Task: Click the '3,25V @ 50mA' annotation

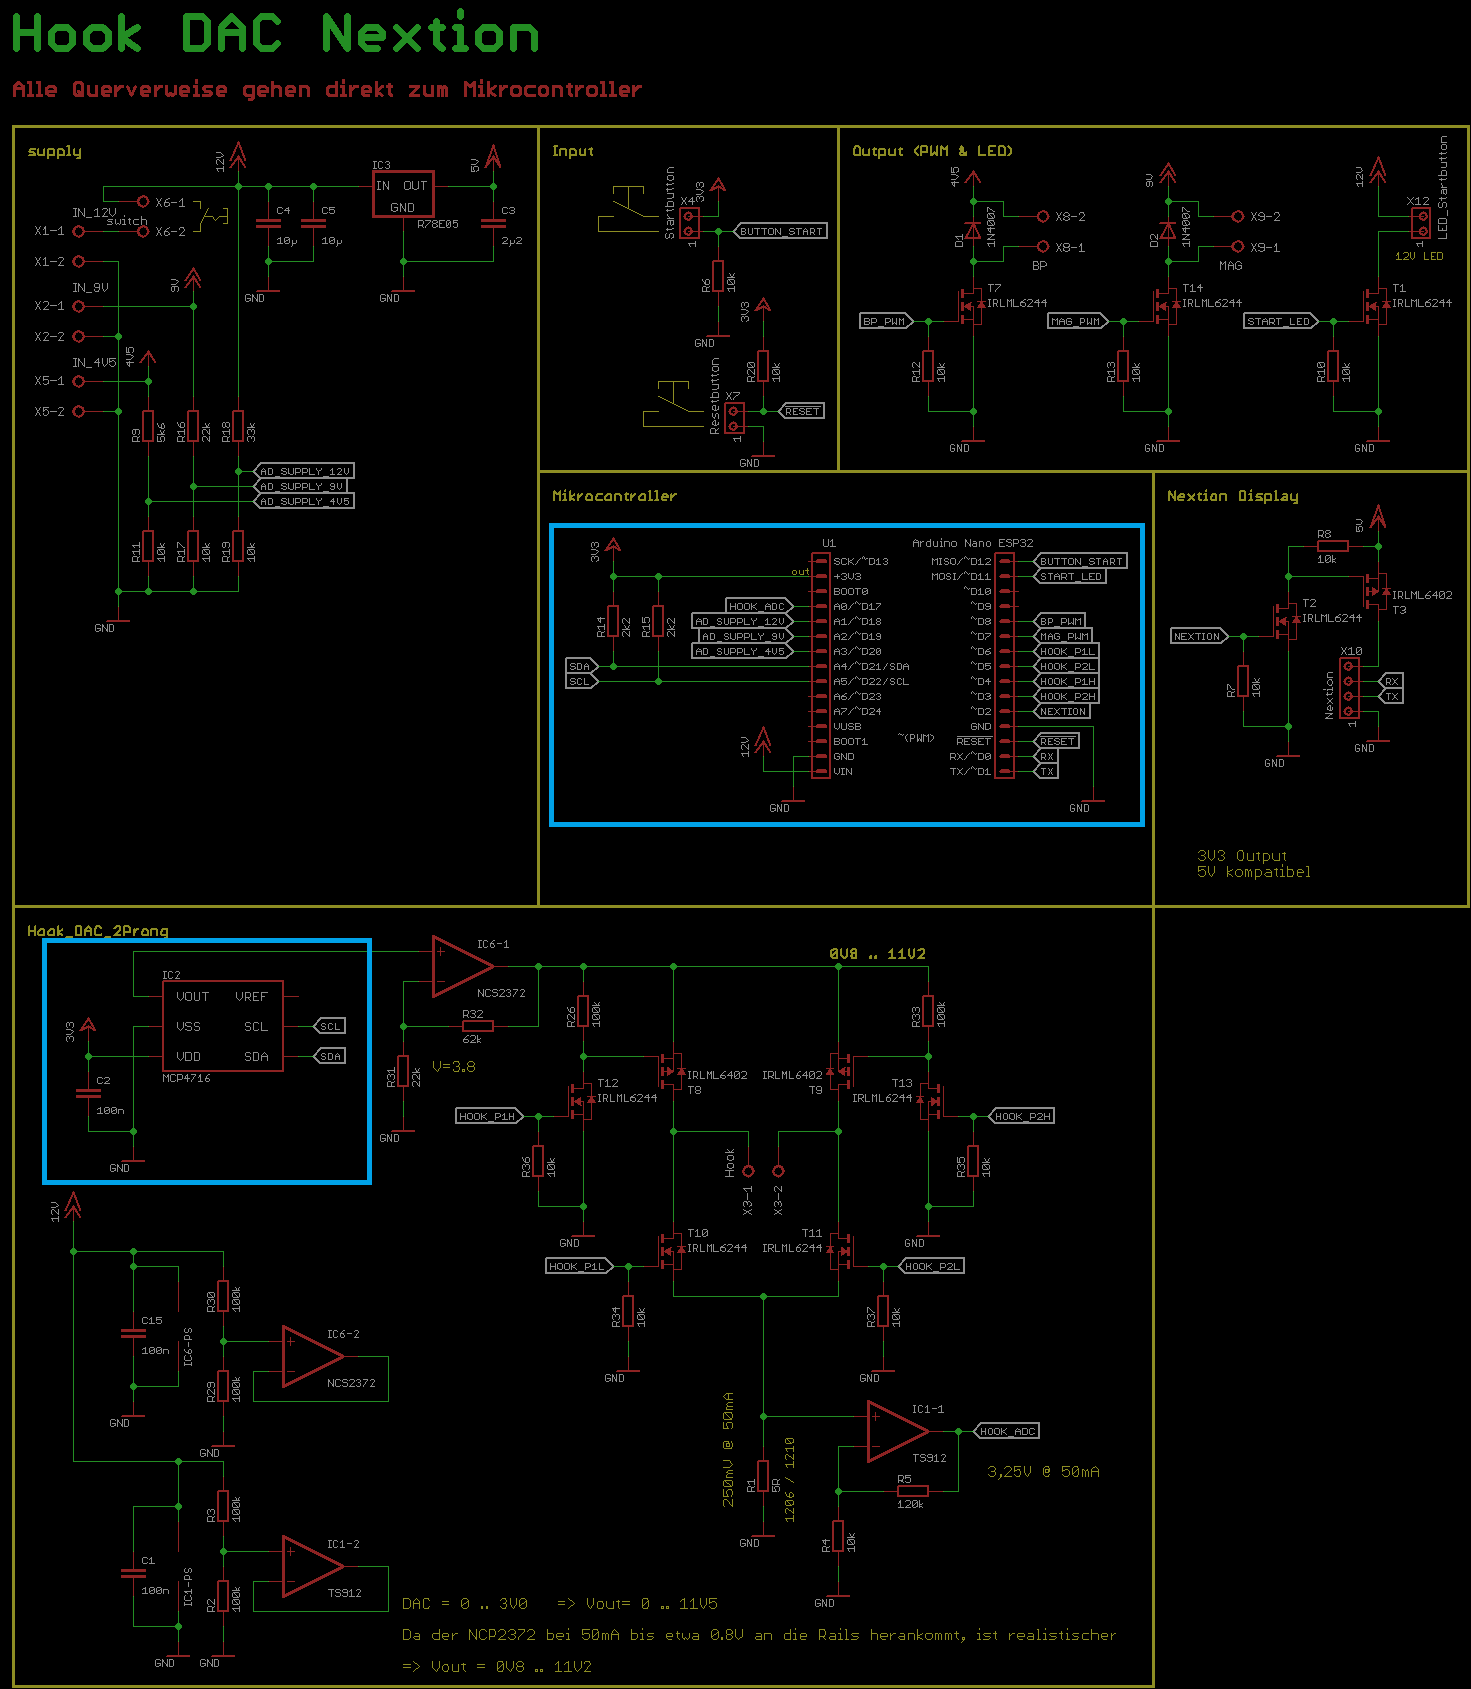Action: tap(1043, 1472)
